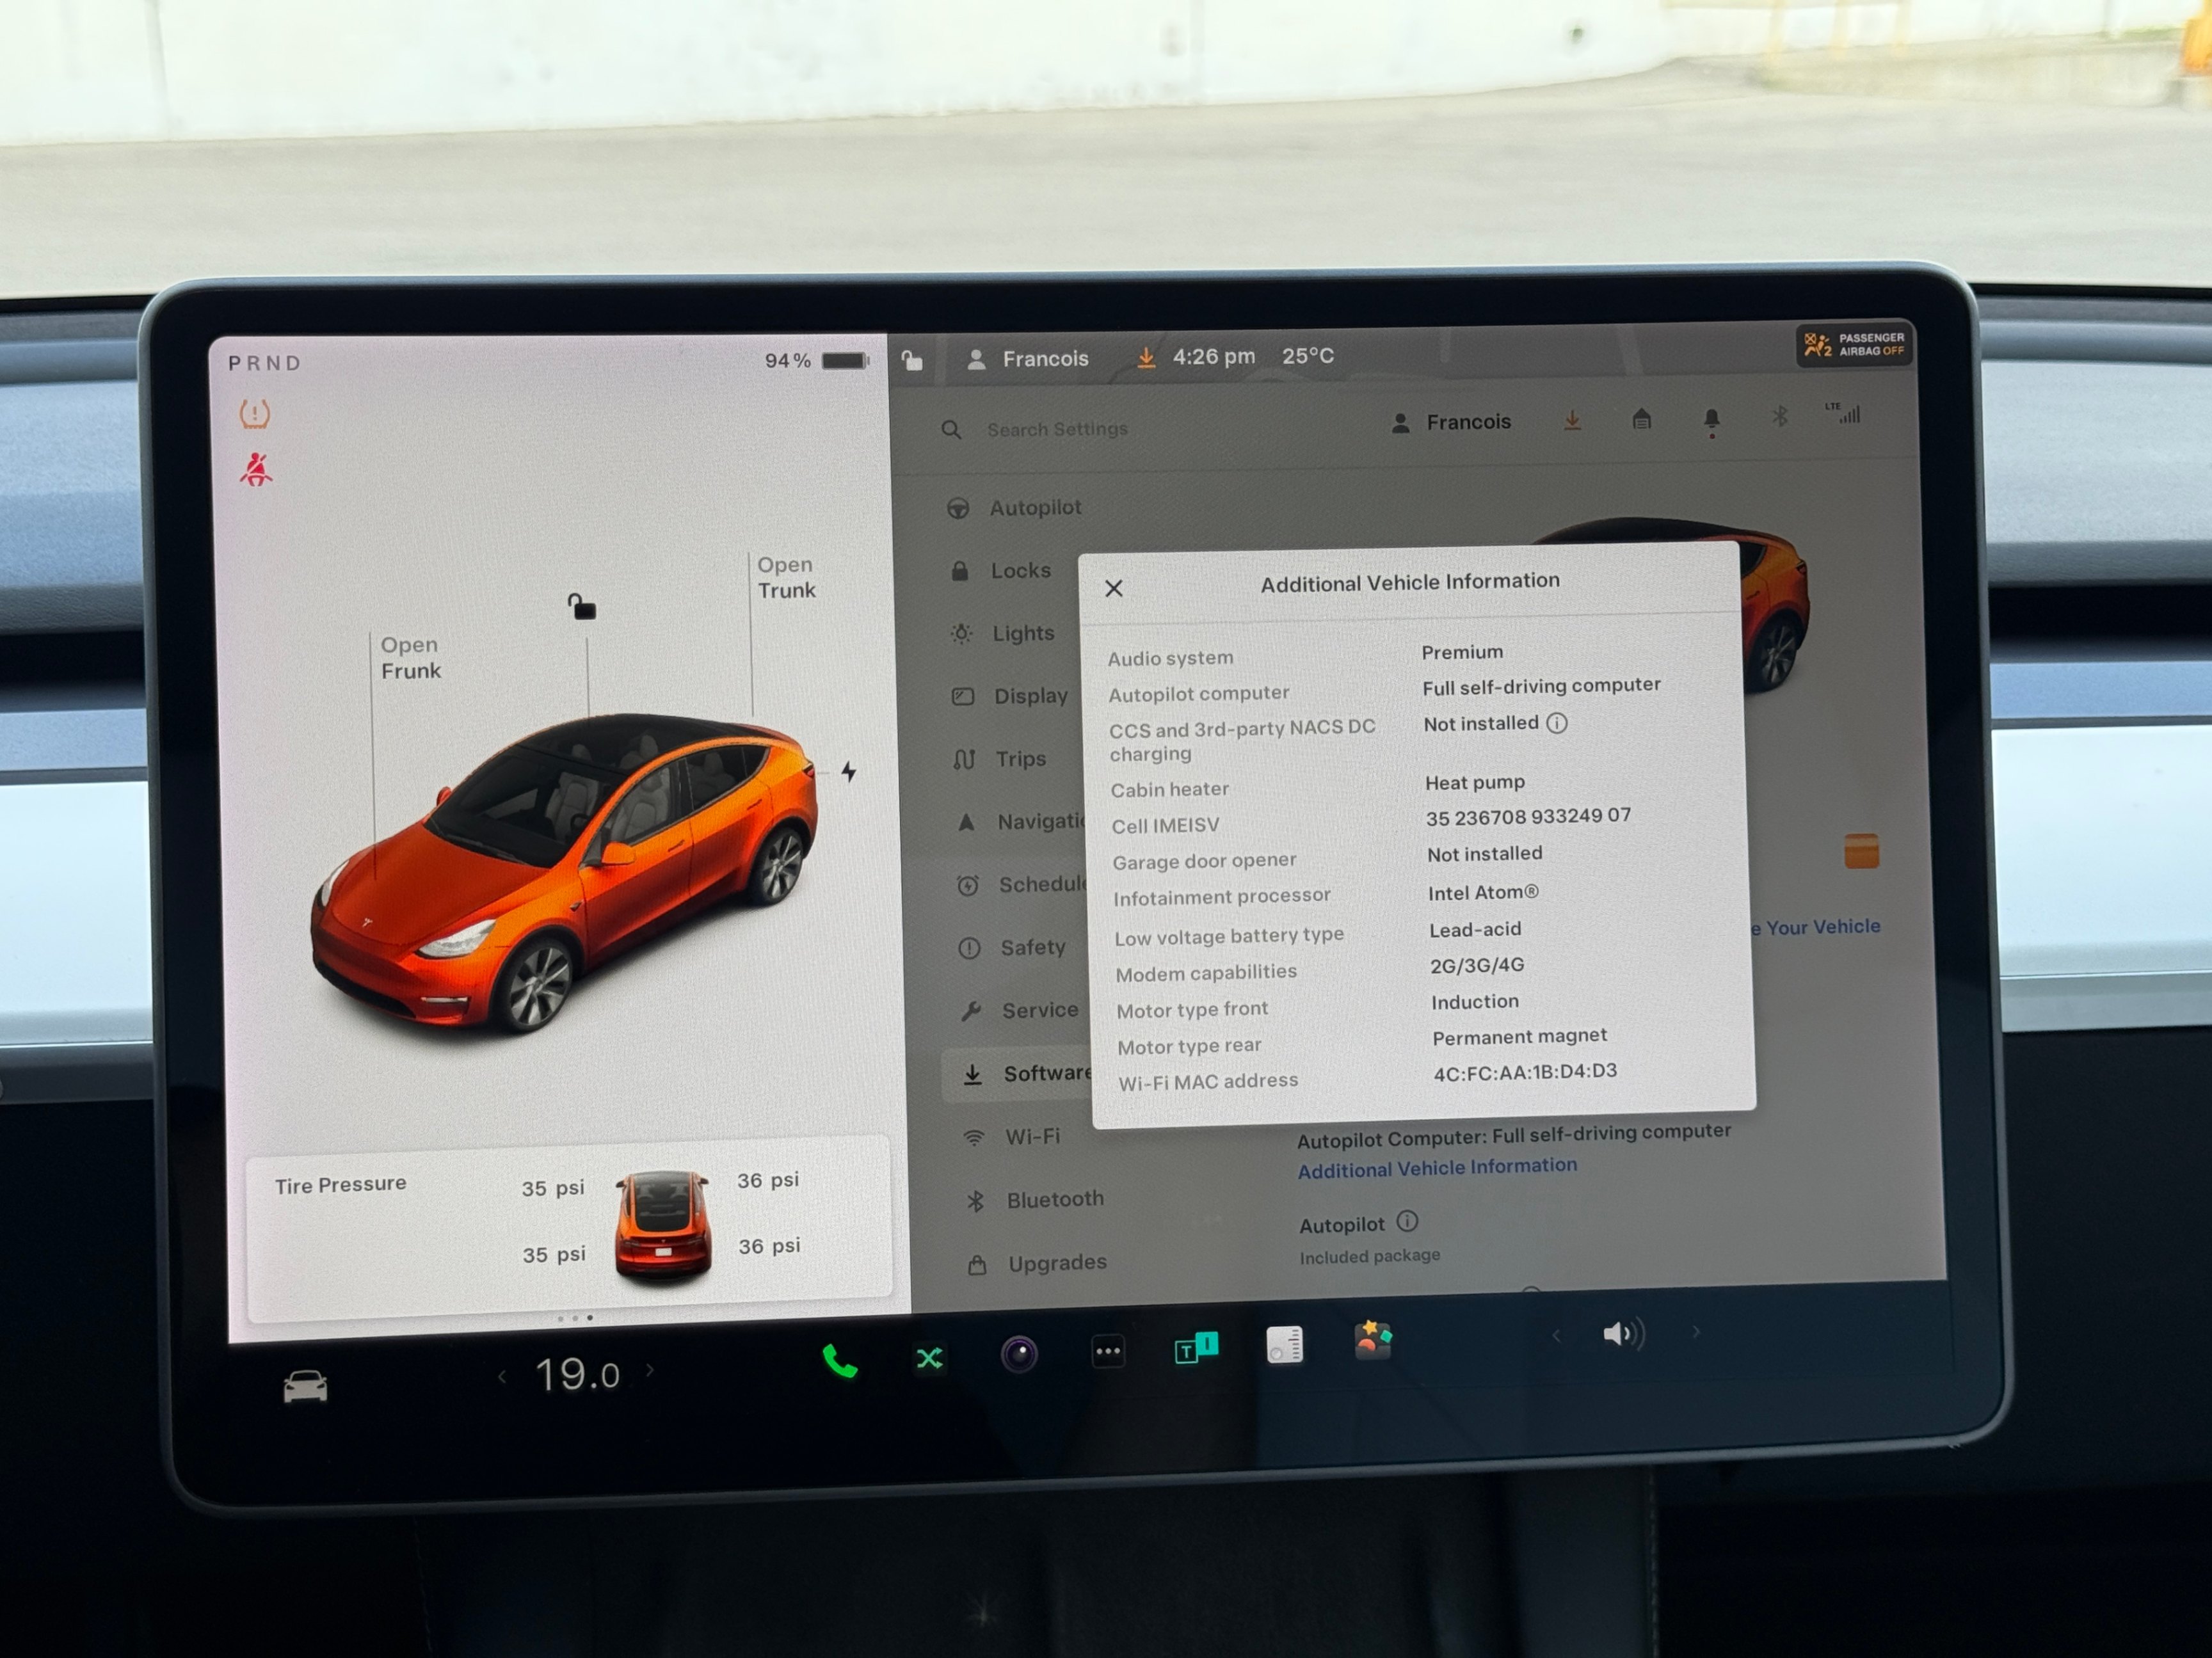
Task: Tap the green phone icon
Action: click(x=839, y=1361)
